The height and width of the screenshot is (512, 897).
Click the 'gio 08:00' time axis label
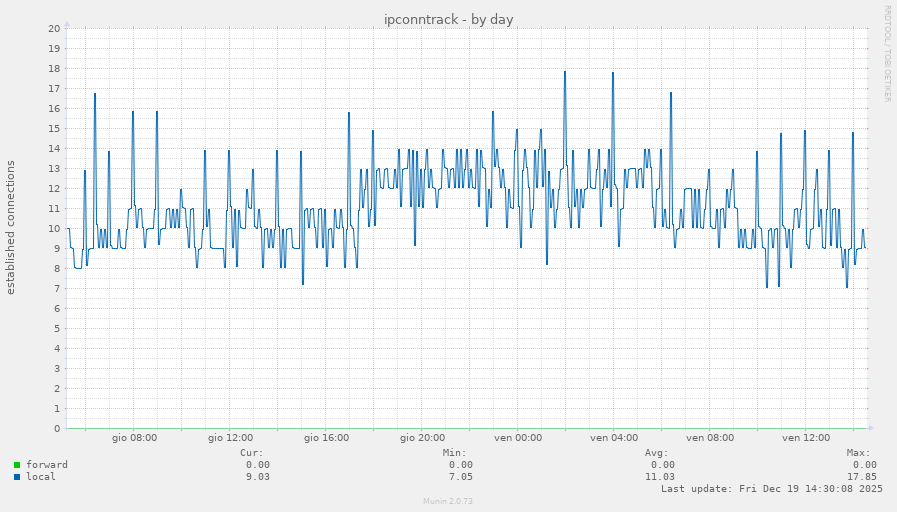(x=134, y=438)
